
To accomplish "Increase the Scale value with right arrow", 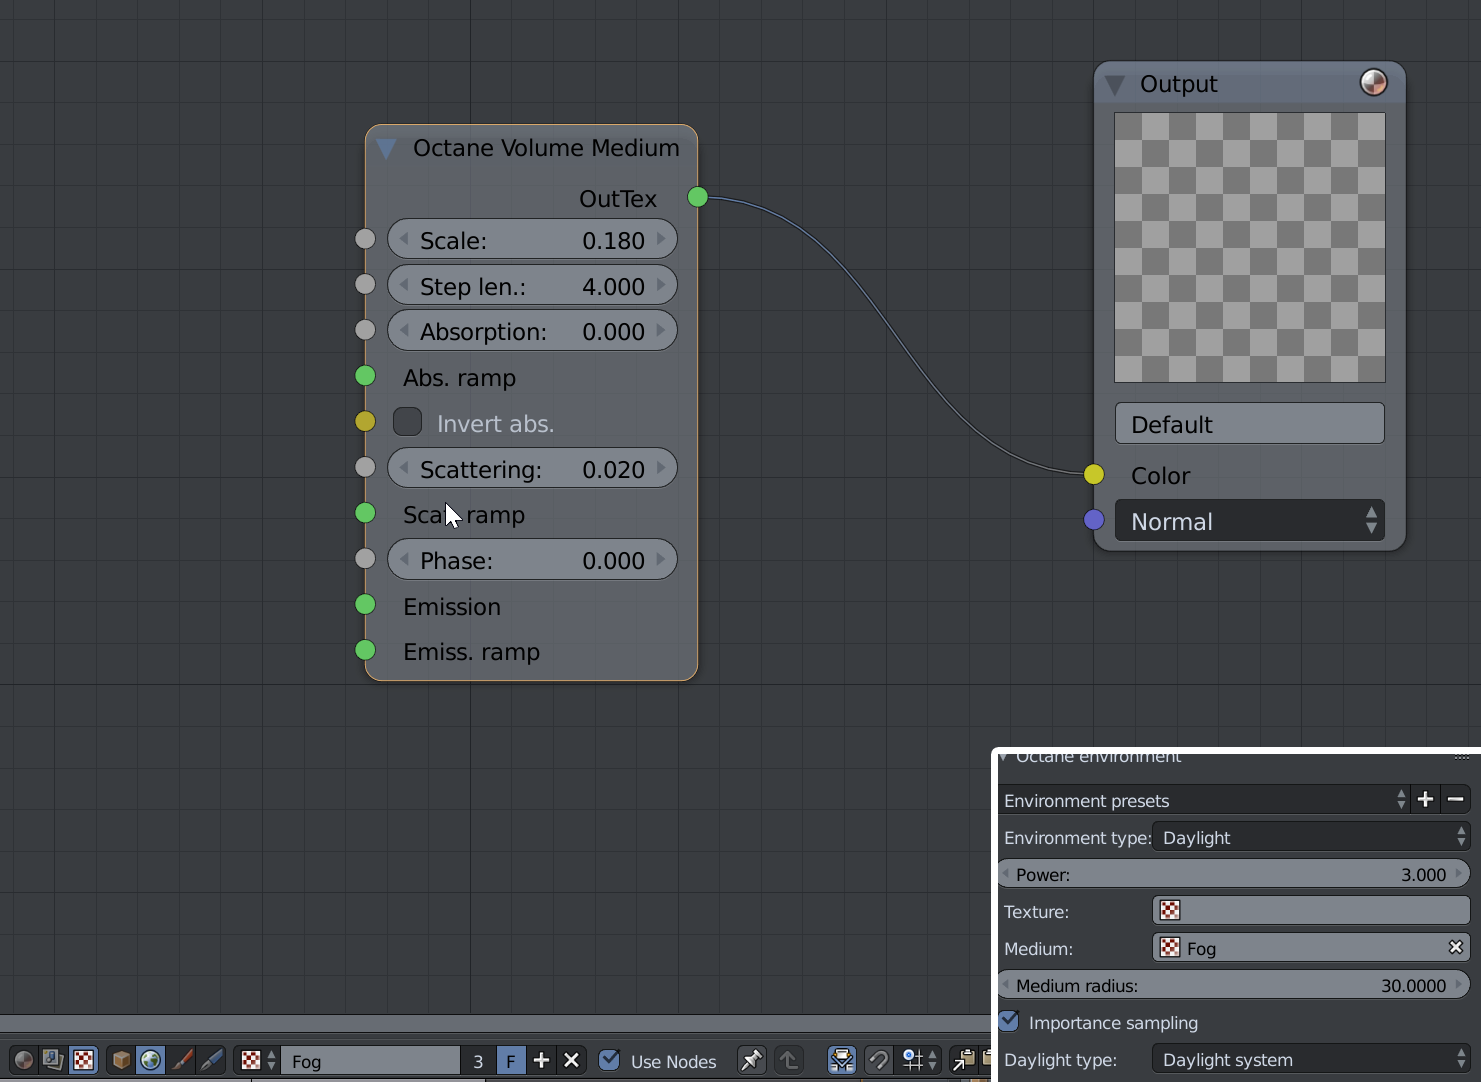I will point(661,240).
